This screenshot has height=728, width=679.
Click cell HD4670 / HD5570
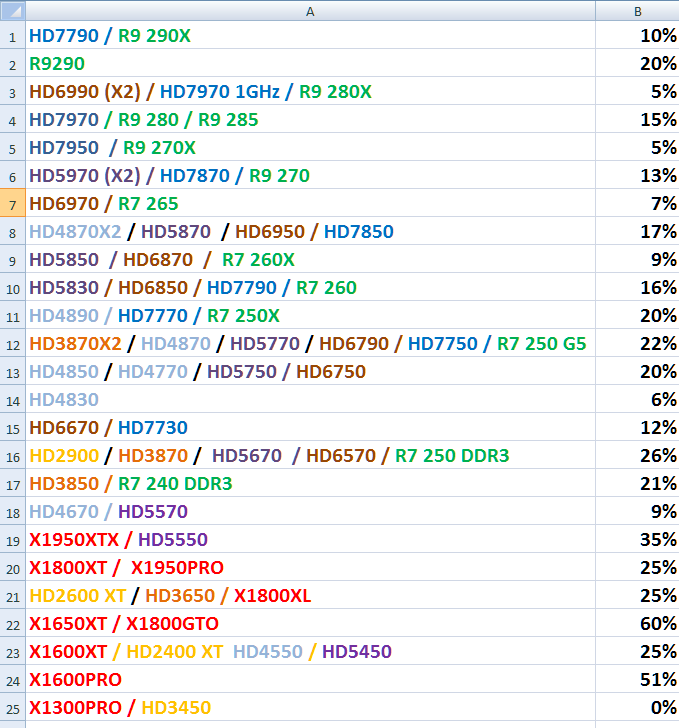[310, 512]
